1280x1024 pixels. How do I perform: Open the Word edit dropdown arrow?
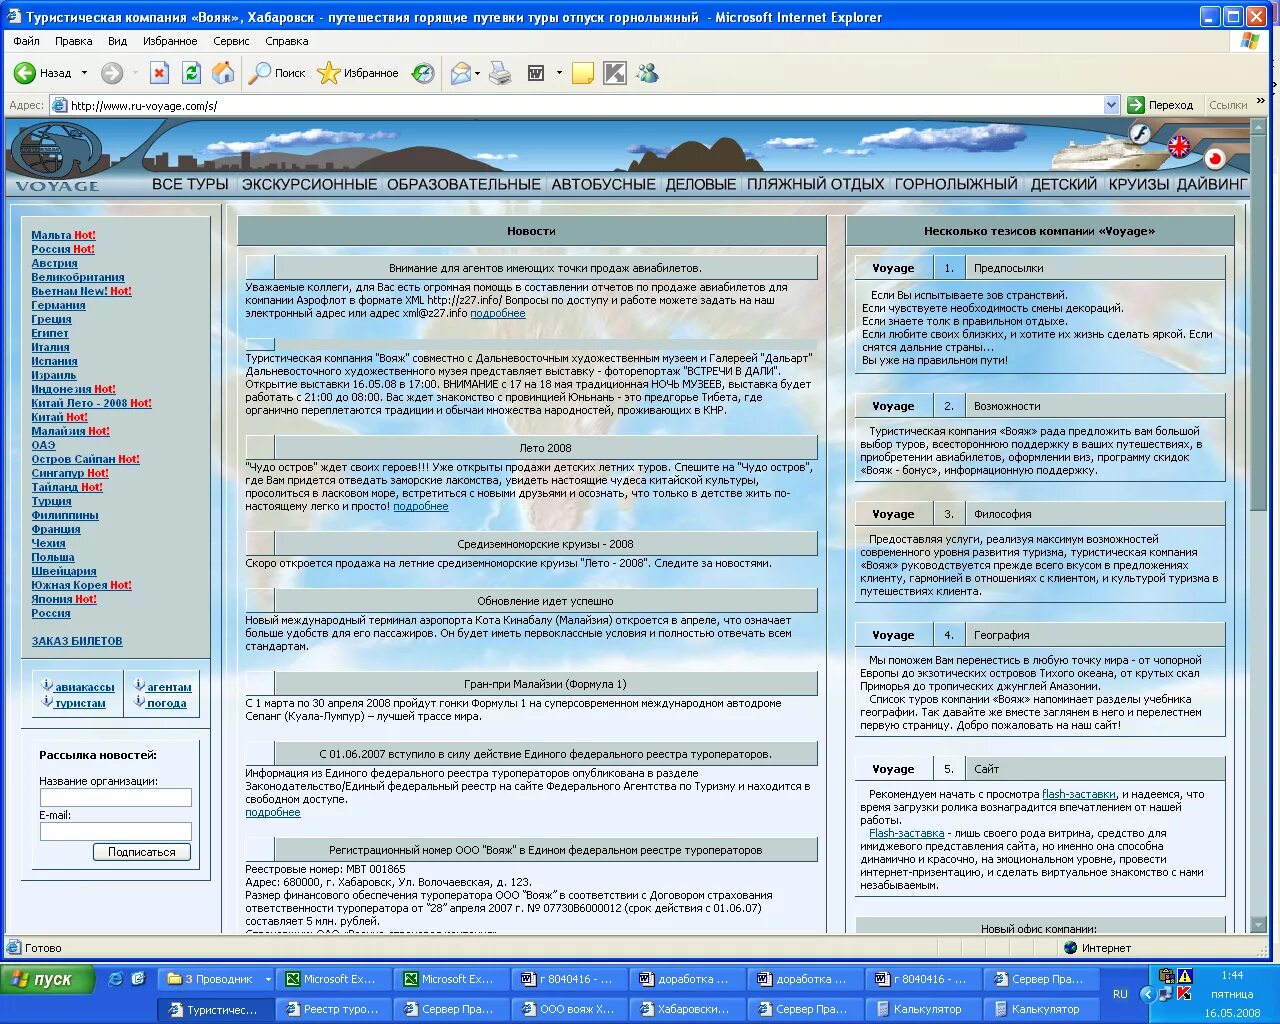(559, 73)
